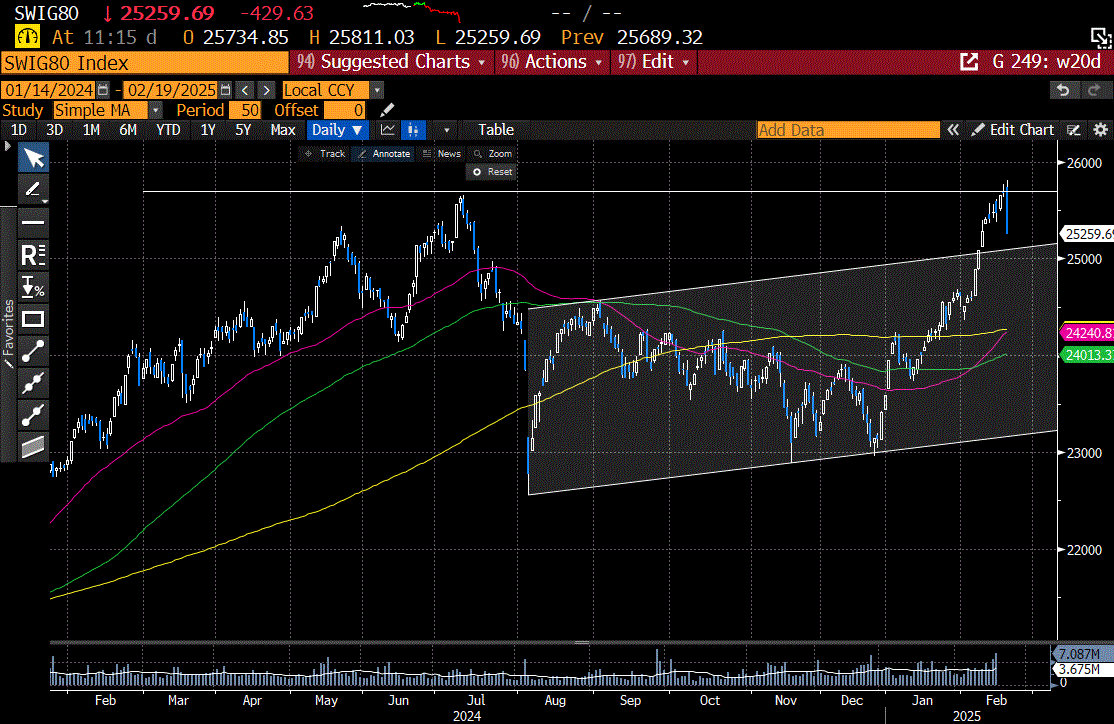This screenshot has height=724, width=1114.
Task: Shift date range backward with left arrow
Action: click(245, 90)
